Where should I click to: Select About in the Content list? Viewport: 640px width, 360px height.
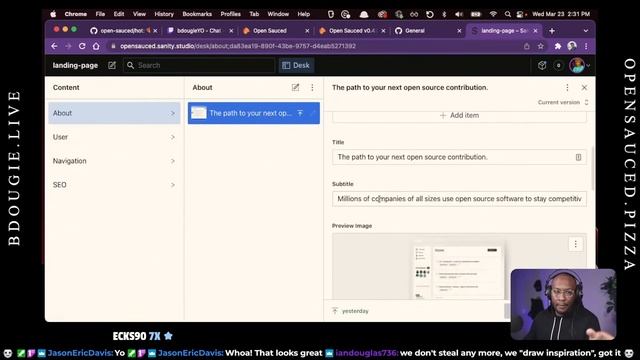114,113
